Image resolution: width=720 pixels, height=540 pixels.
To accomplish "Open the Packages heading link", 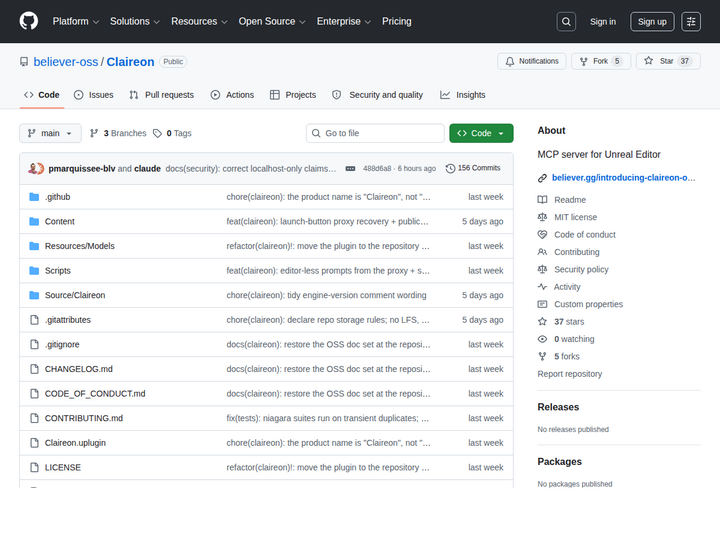I will [x=559, y=462].
